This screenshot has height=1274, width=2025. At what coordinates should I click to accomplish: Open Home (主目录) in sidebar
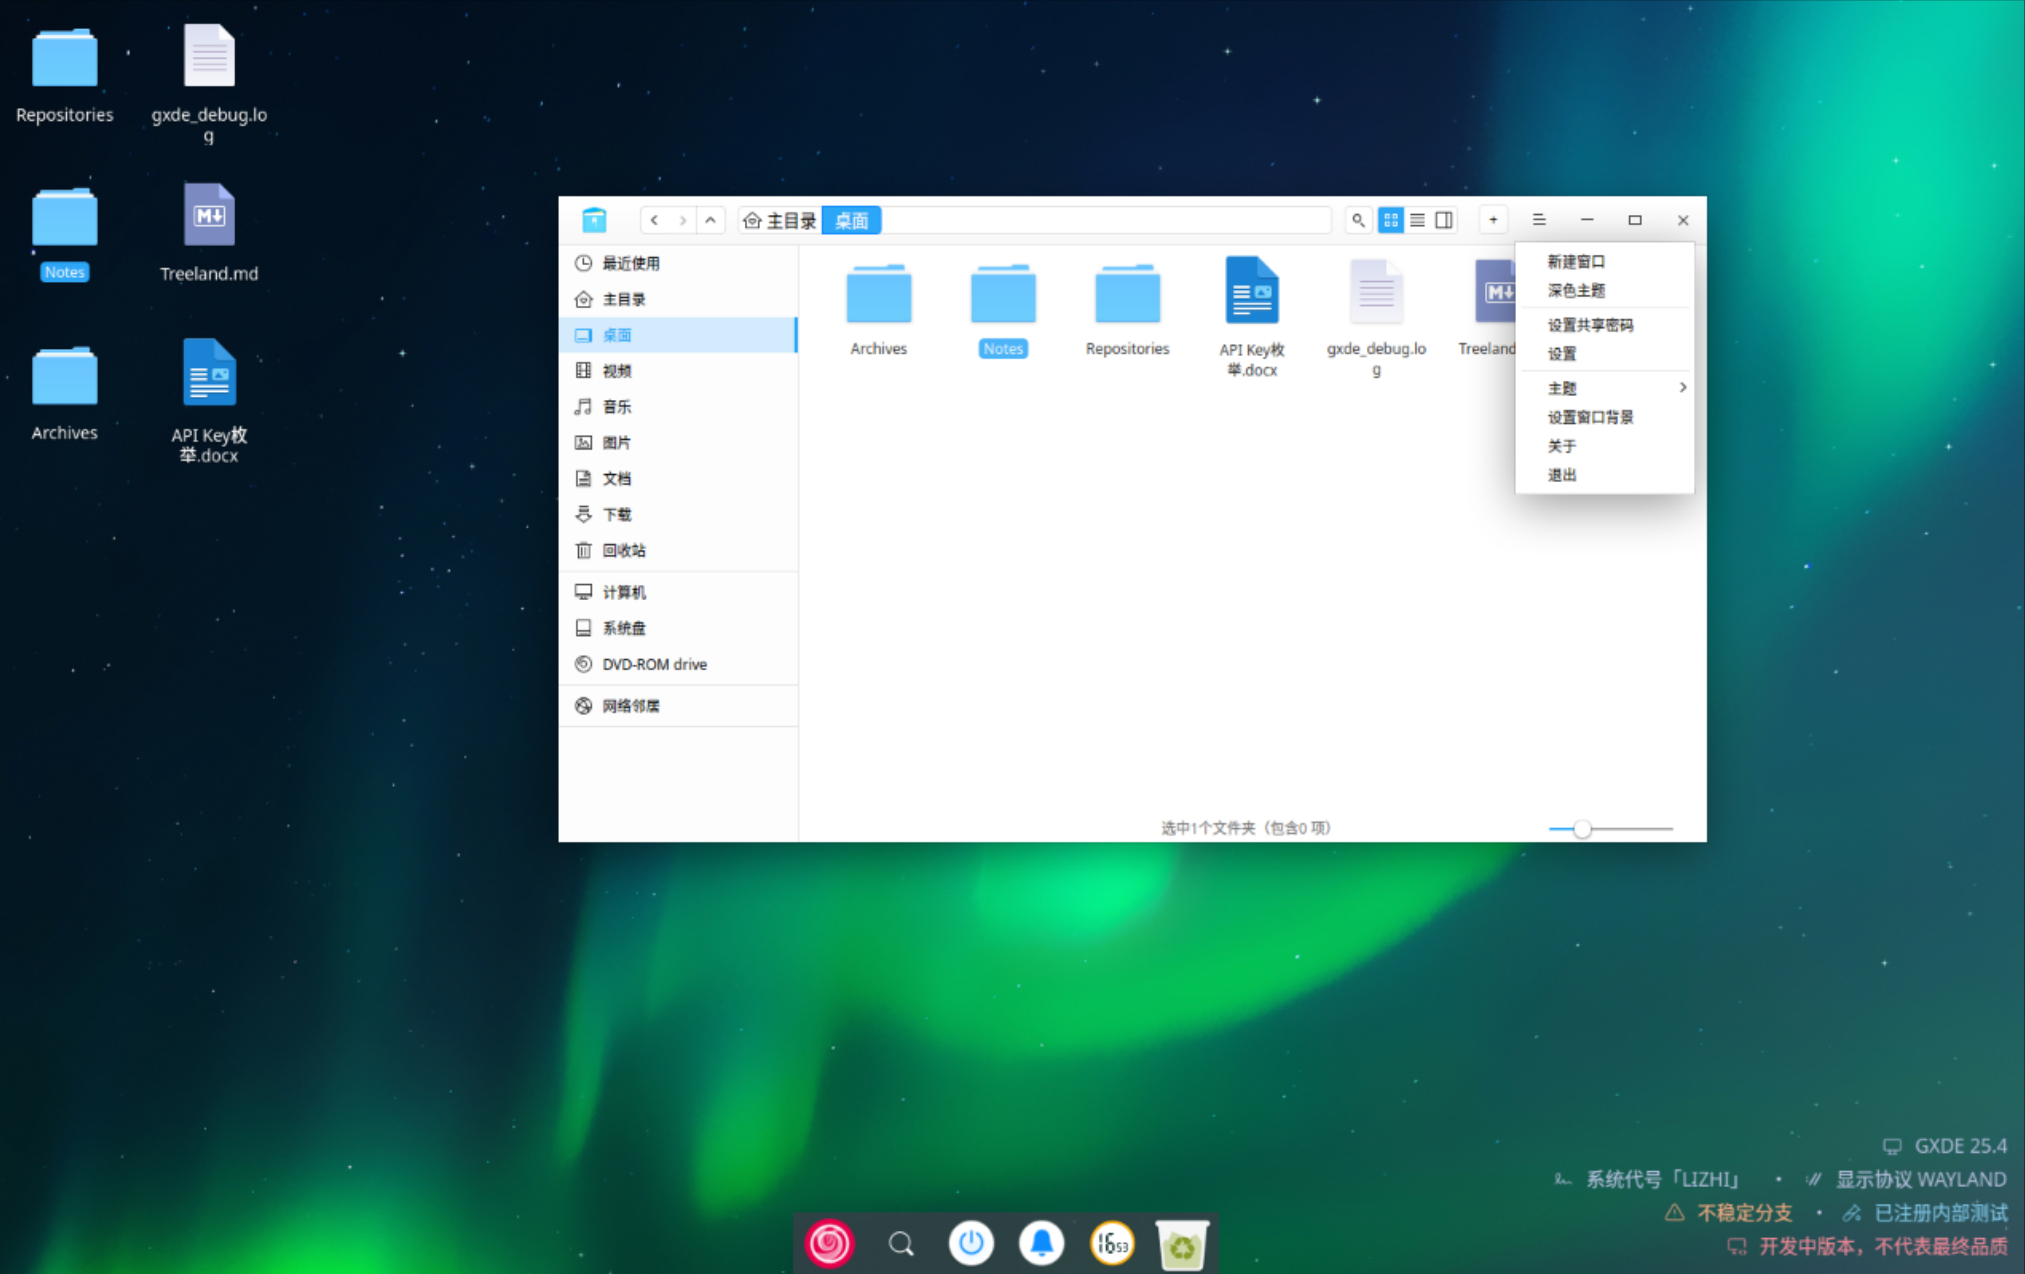pyautogui.click(x=678, y=299)
